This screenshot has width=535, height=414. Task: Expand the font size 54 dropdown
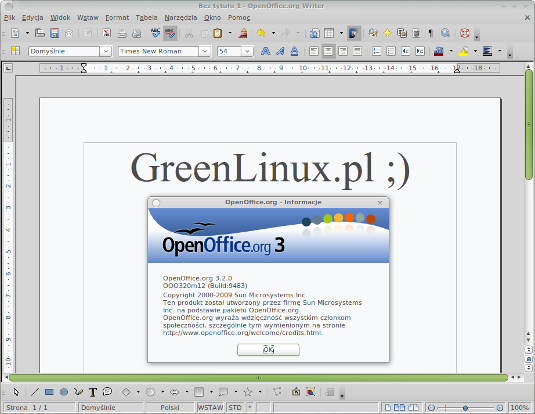(x=248, y=51)
